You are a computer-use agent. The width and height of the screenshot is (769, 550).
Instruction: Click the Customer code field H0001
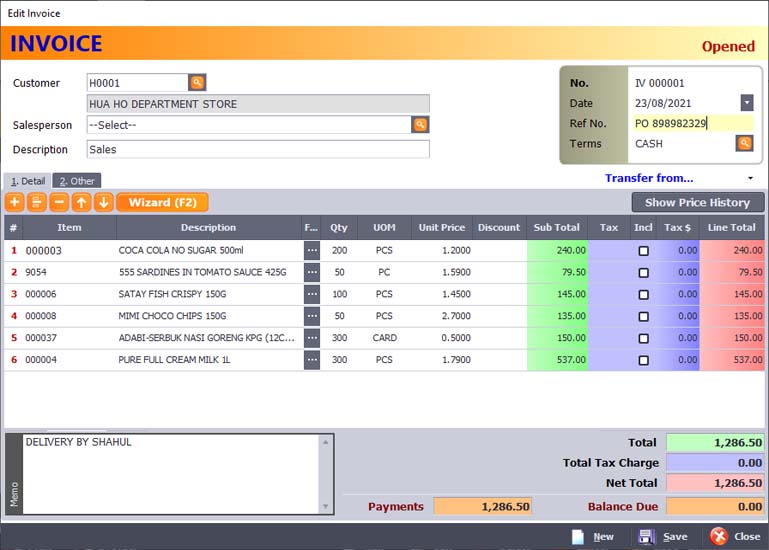[x=137, y=82]
